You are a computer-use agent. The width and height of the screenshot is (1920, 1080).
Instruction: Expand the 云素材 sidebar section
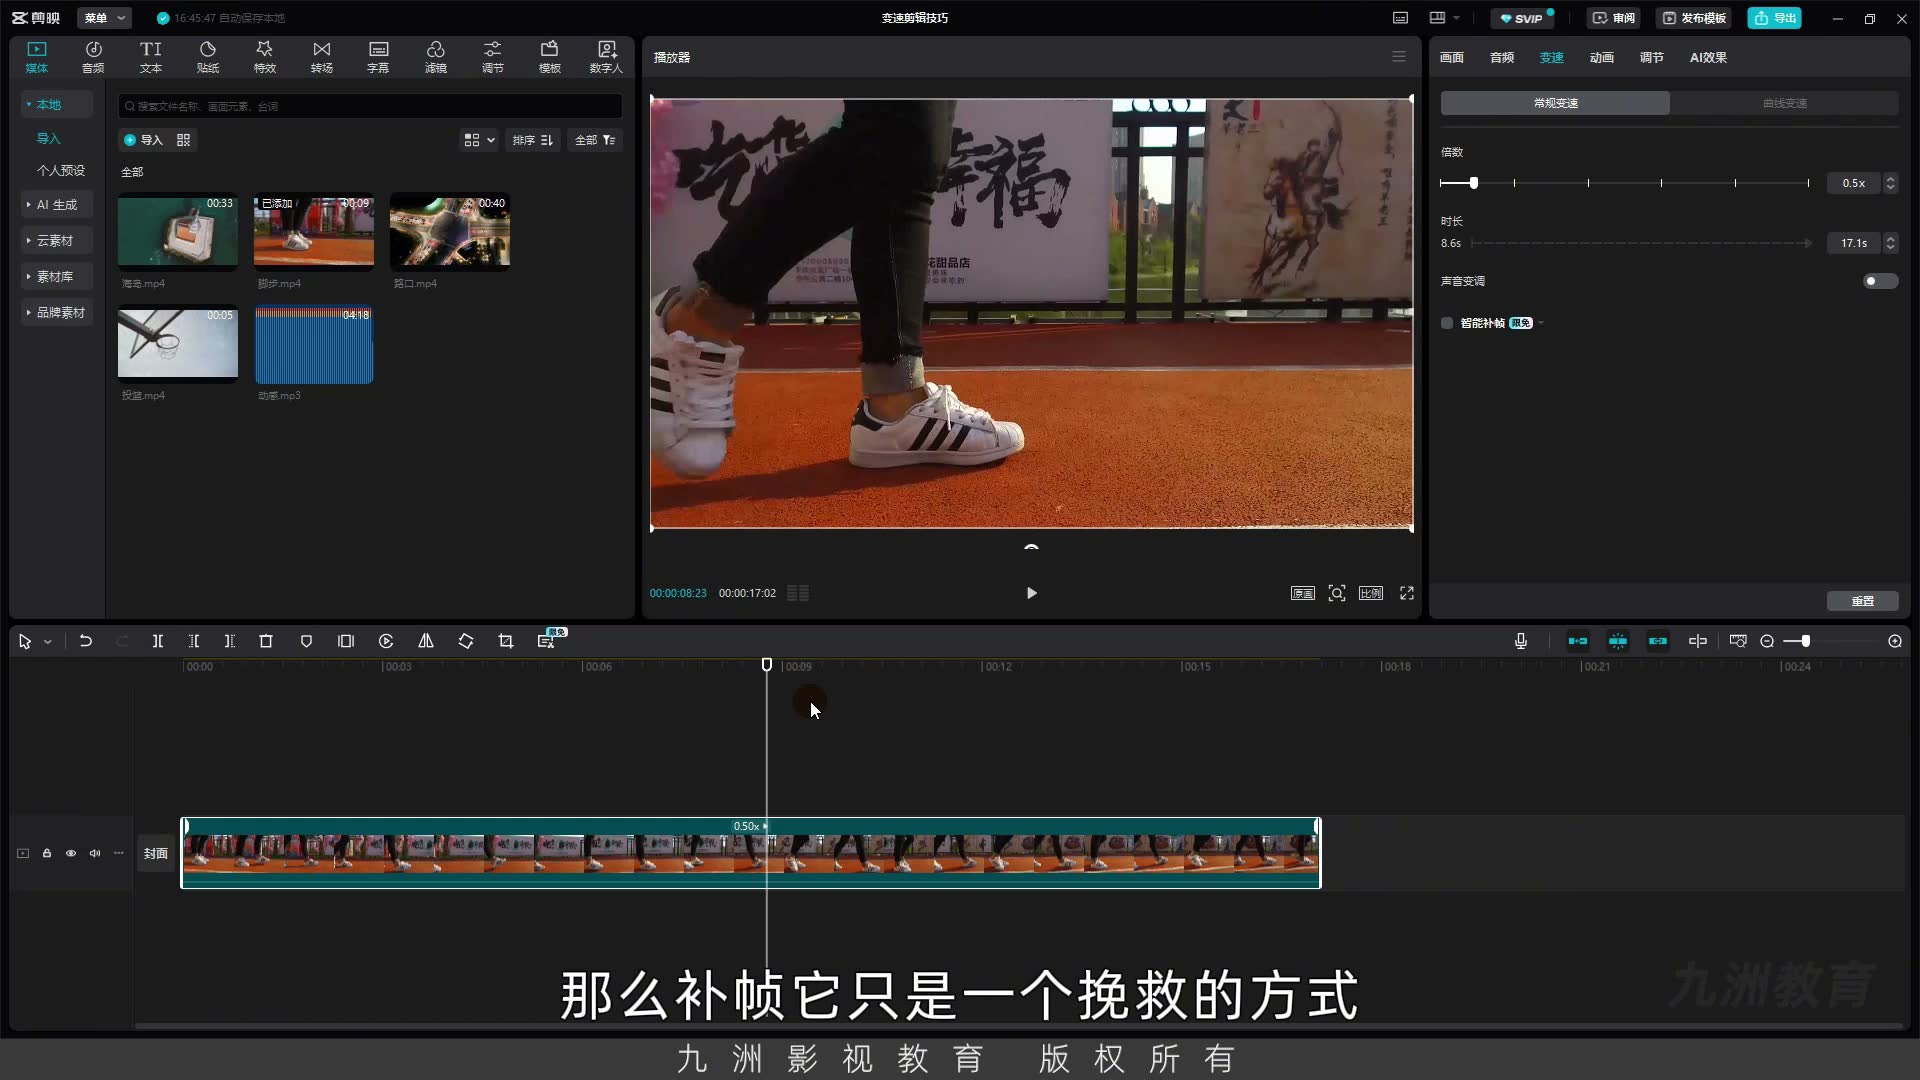pyautogui.click(x=55, y=240)
